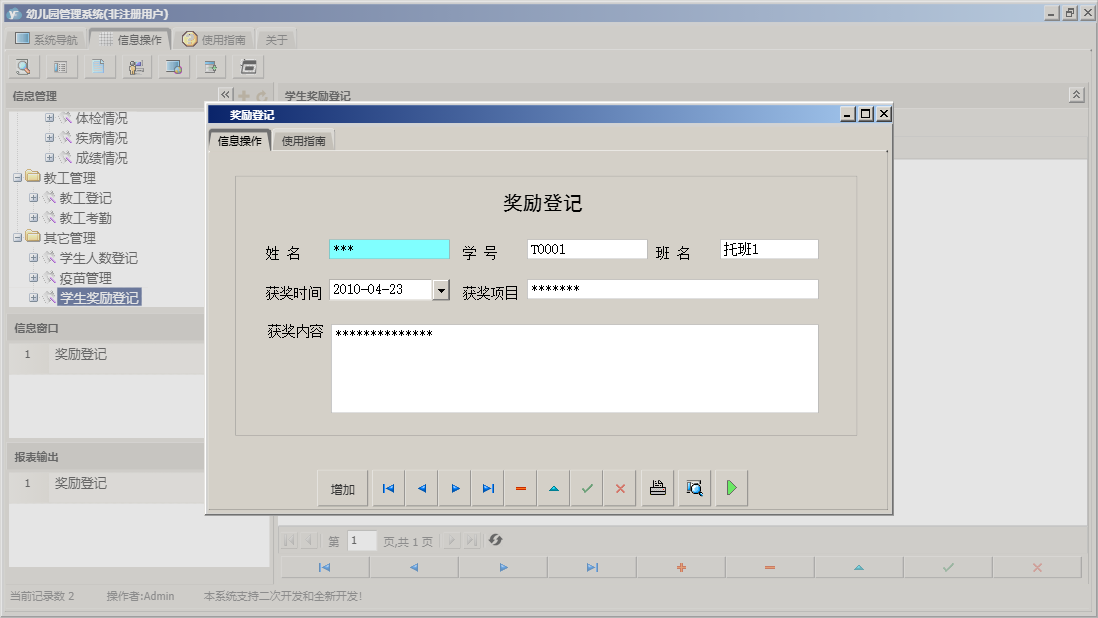Click the red plus icon in bottom toolbar
The height and width of the screenshot is (618, 1098).
tap(679, 567)
